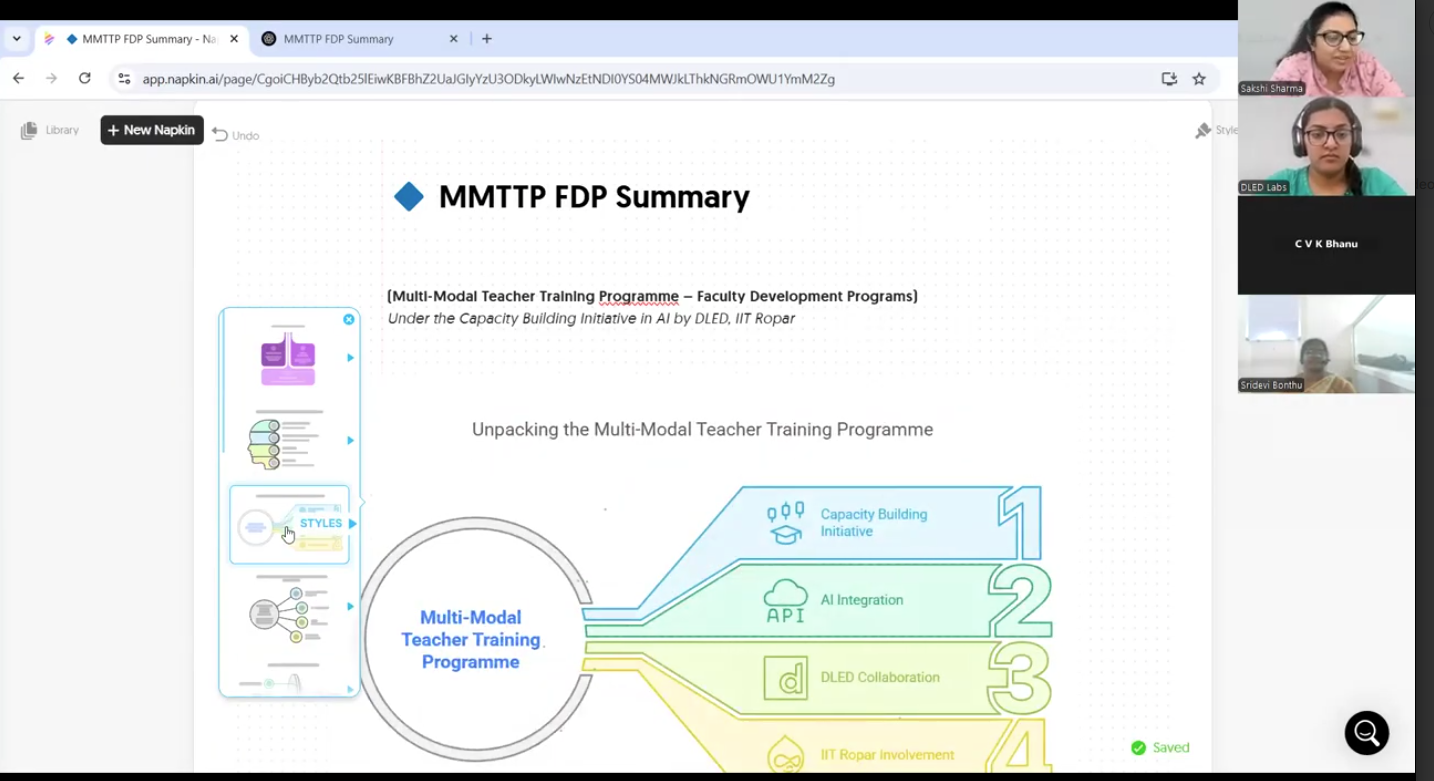This screenshot has height=781, width=1434.
Task: Open the Library panel icon
Action: tap(29, 130)
